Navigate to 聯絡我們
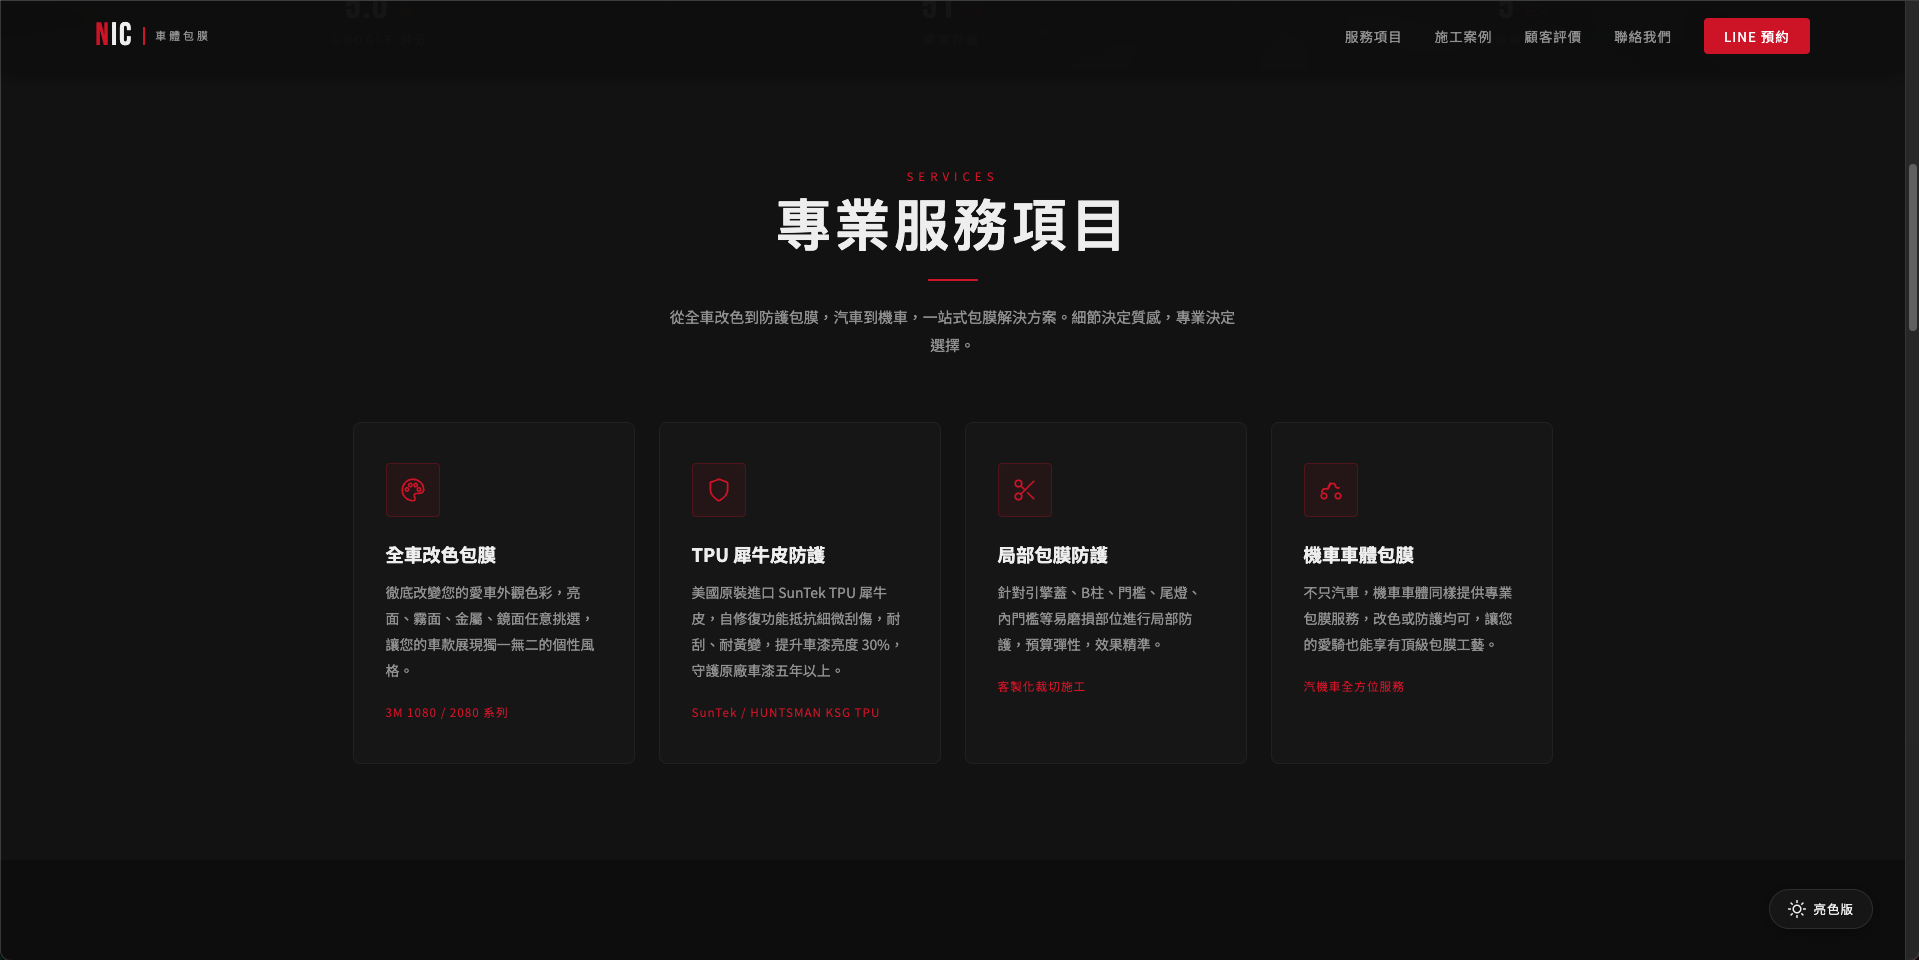 1643,37
